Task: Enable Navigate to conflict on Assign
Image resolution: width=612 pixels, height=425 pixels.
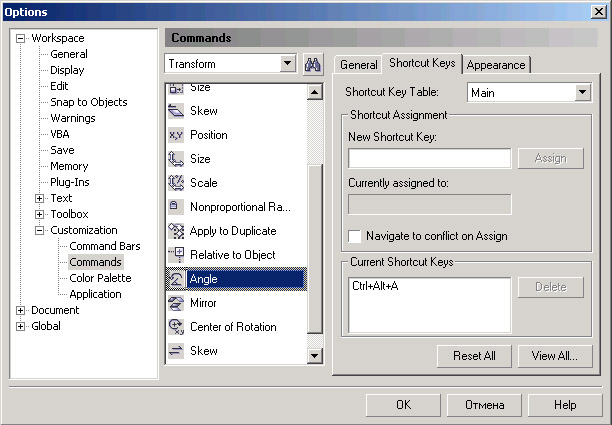Action: coord(354,236)
